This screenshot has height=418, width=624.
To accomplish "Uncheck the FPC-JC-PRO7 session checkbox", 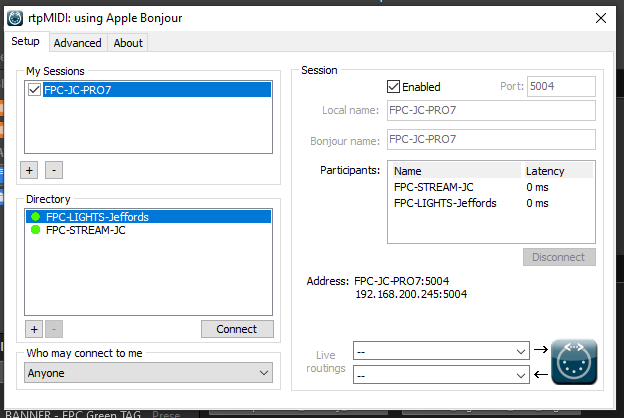I will (x=35, y=90).
